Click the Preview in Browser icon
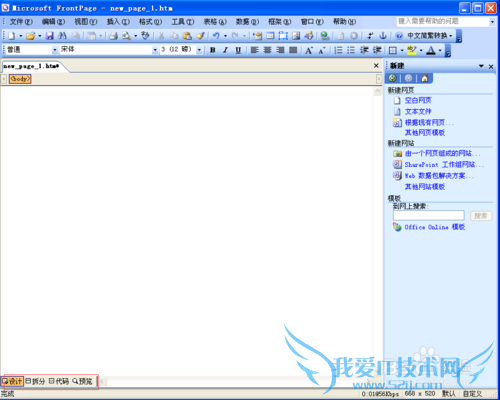Viewport: 500px width, 400px height. [126, 36]
